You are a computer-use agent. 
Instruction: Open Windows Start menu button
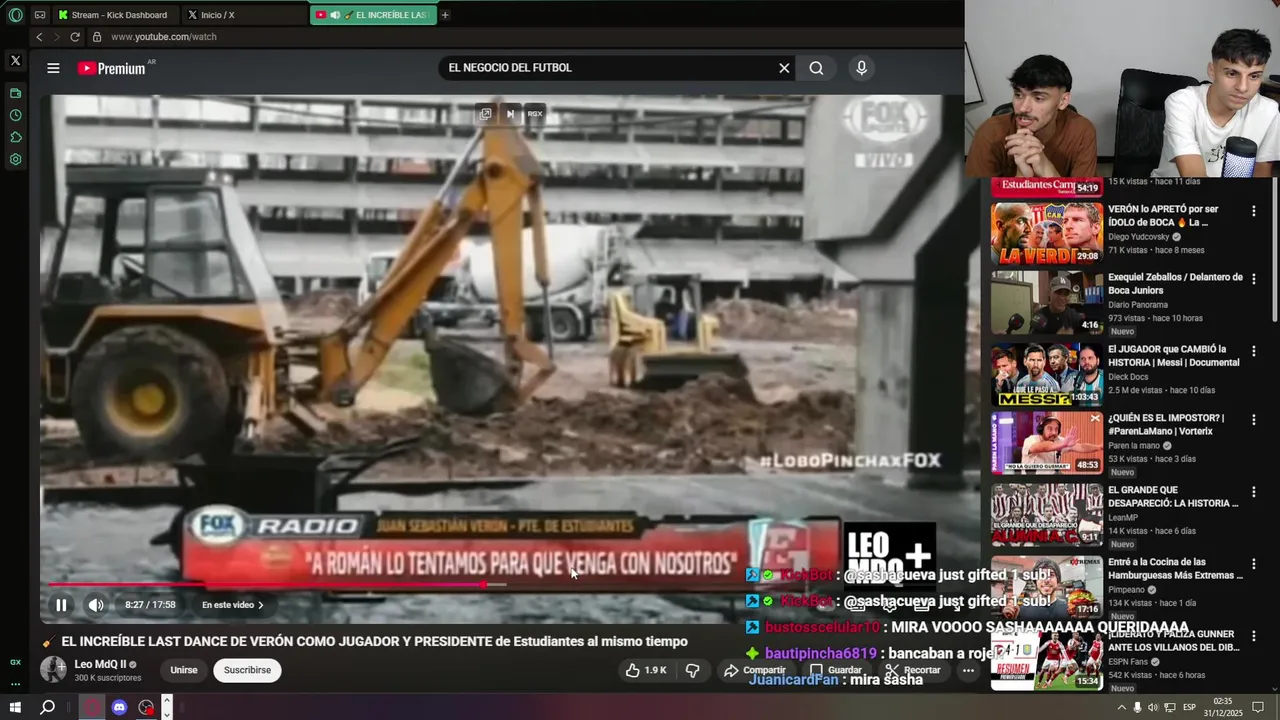[15, 707]
